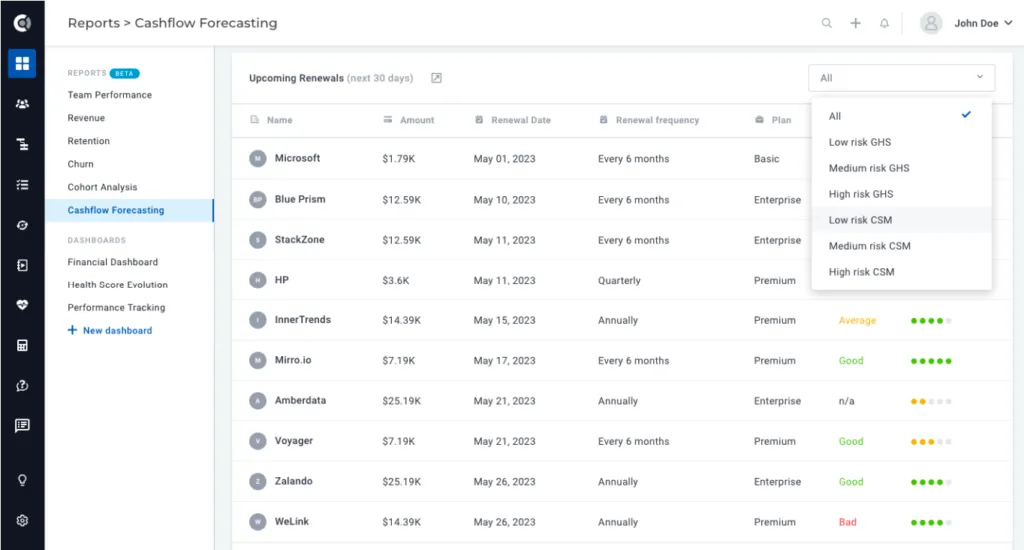
Task: Choose Medium risk CSM option
Action: [901, 246]
